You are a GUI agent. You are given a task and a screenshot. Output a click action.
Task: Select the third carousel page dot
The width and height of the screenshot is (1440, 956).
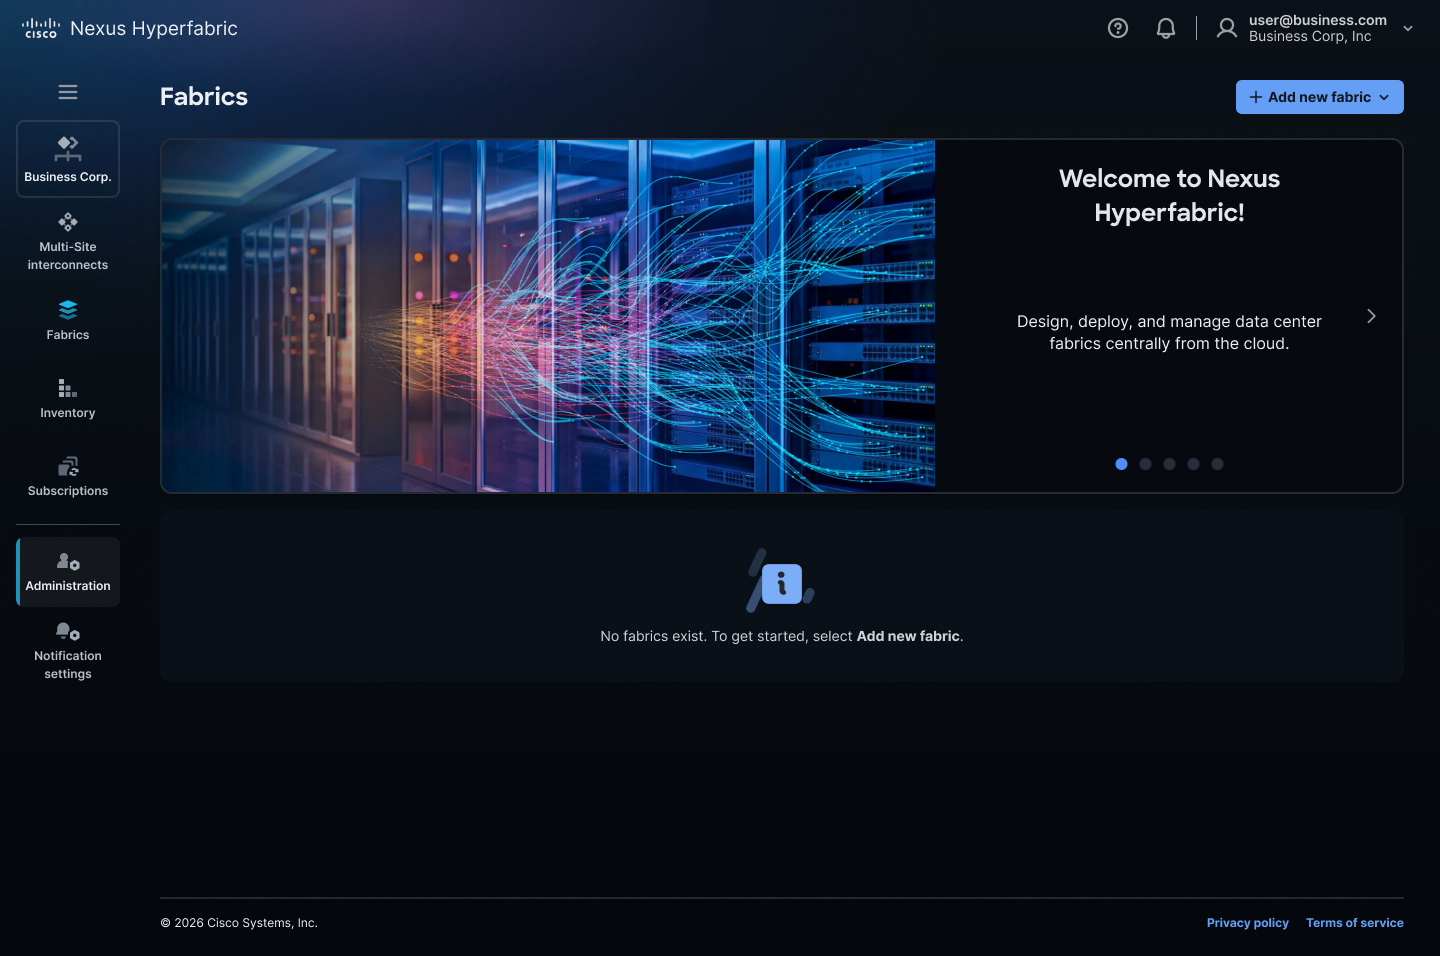(1169, 464)
